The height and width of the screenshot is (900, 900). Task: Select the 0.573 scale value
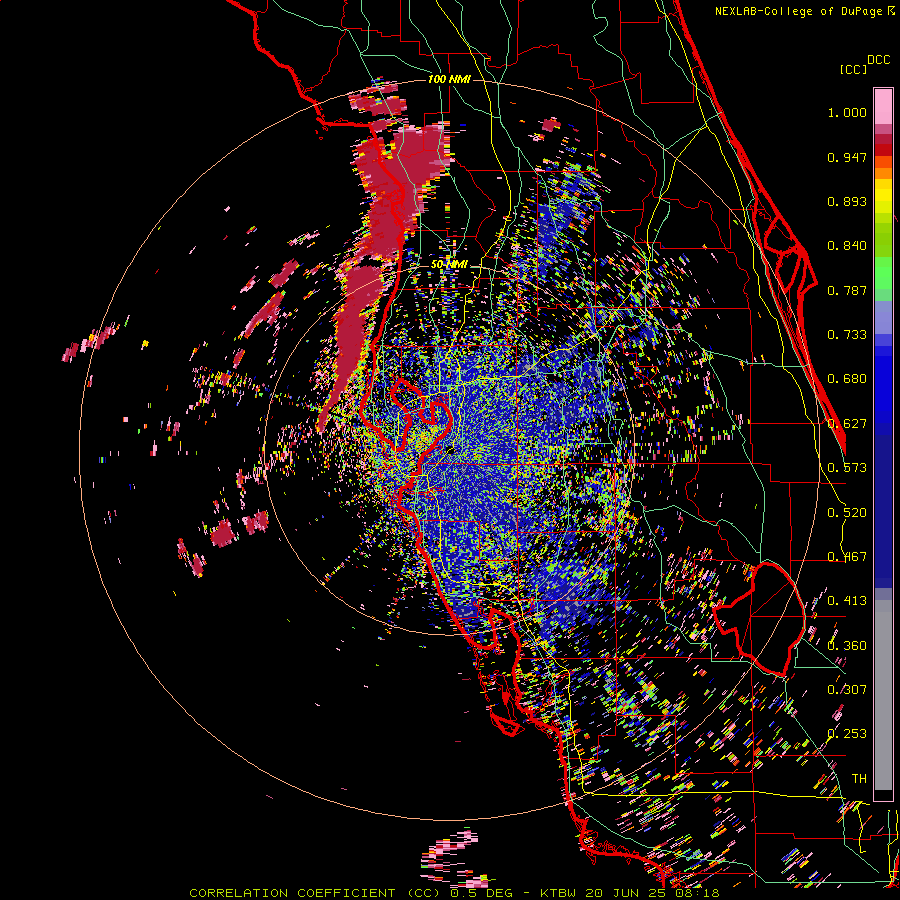point(847,468)
